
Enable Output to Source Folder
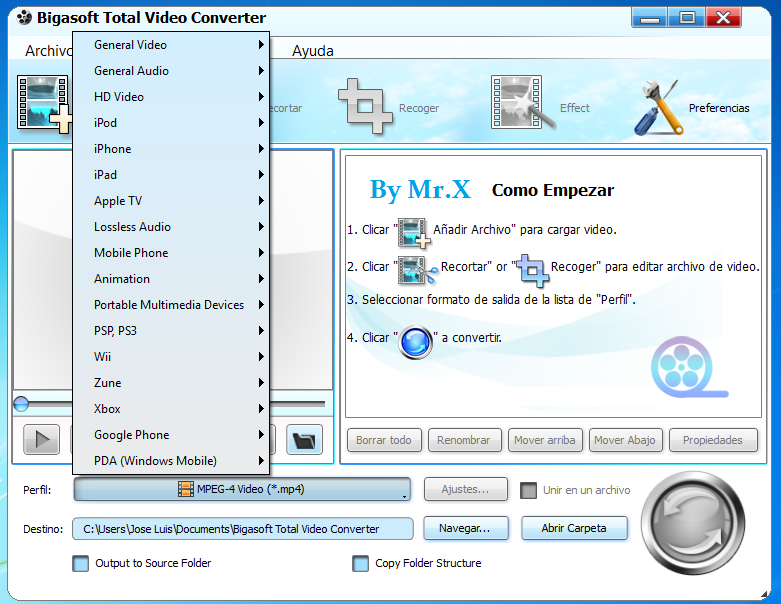pos(81,563)
